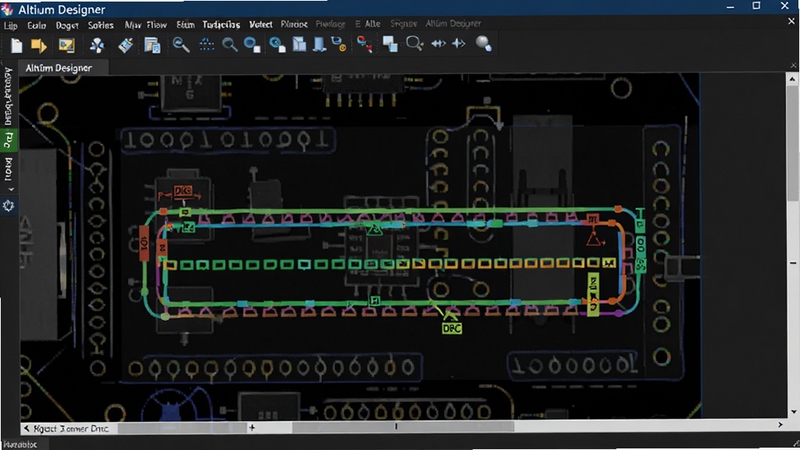Click the framed picture toolbar icon
This screenshot has height=450, width=800.
pyautogui.click(x=66, y=45)
